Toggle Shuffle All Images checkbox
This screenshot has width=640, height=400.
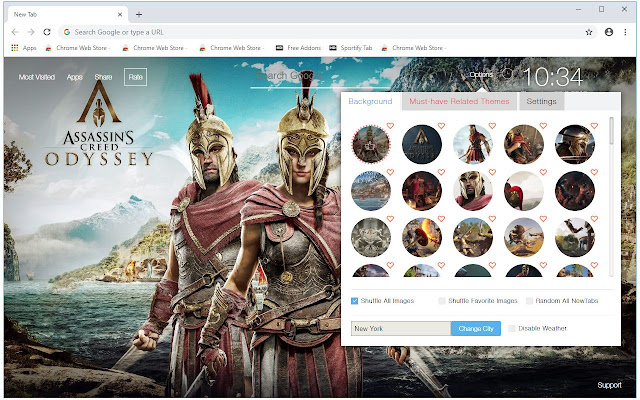pyautogui.click(x=354, y=301)
